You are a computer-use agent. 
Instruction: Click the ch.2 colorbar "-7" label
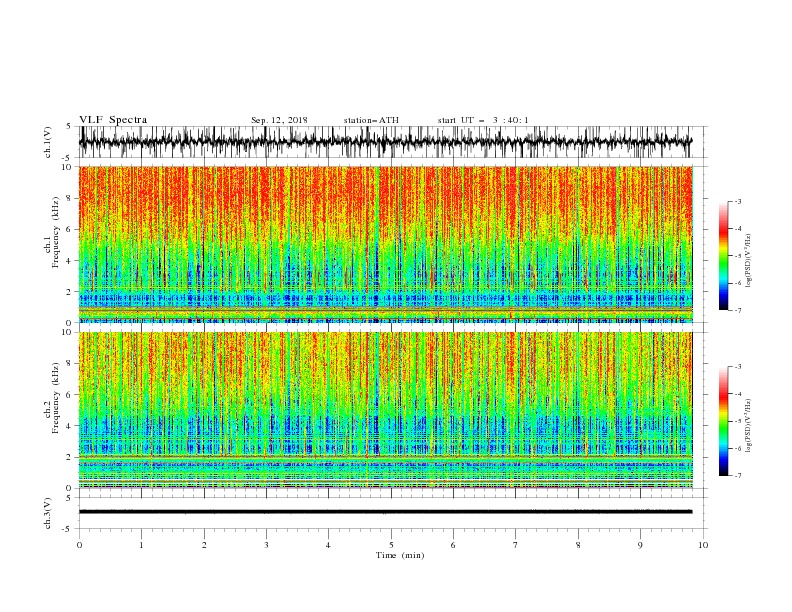737,476
